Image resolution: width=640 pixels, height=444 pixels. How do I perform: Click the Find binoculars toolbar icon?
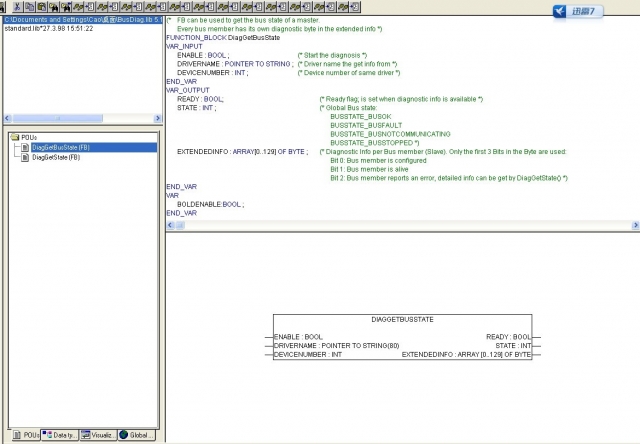pos(55,7)
